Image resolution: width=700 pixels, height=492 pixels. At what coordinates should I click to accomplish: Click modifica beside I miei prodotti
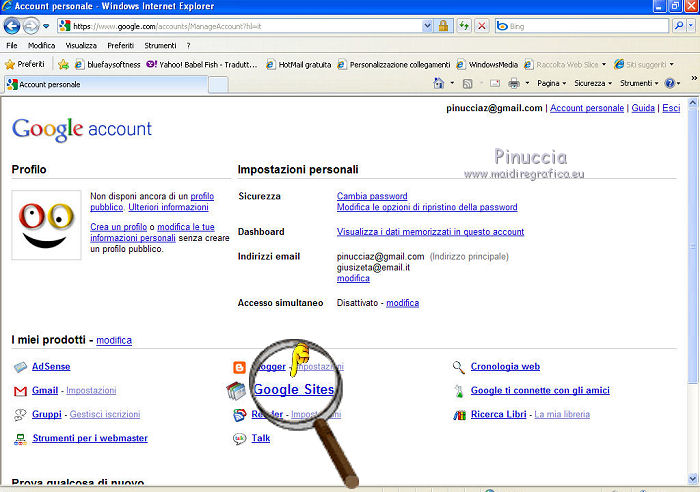(x=114, y=340)
